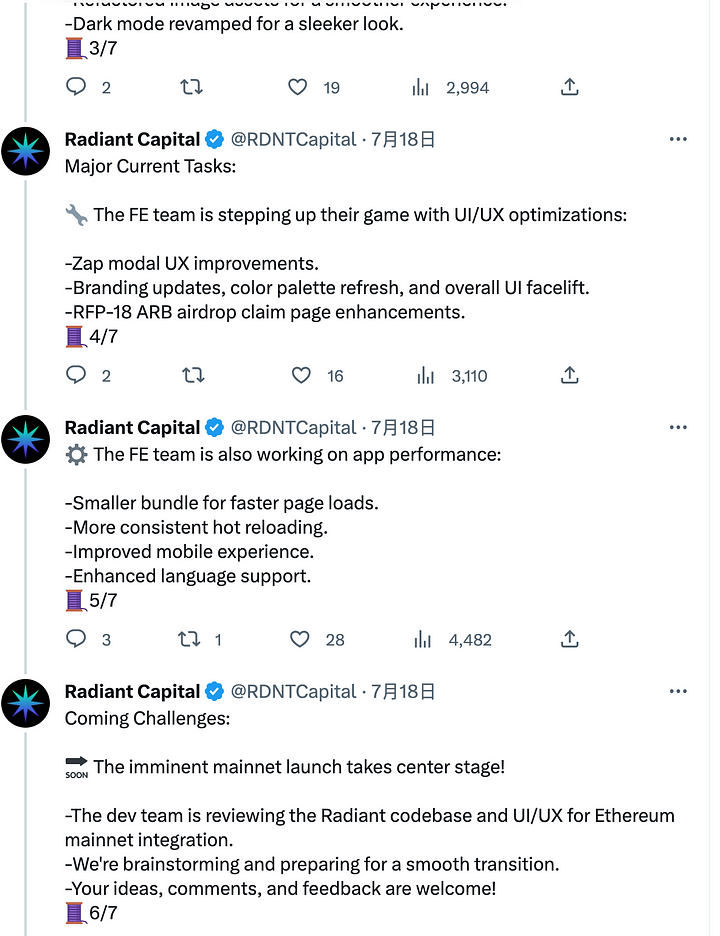Share the 4/7 thread tweet
Viewport: 720px width, 936px height.
coord(569,375)
